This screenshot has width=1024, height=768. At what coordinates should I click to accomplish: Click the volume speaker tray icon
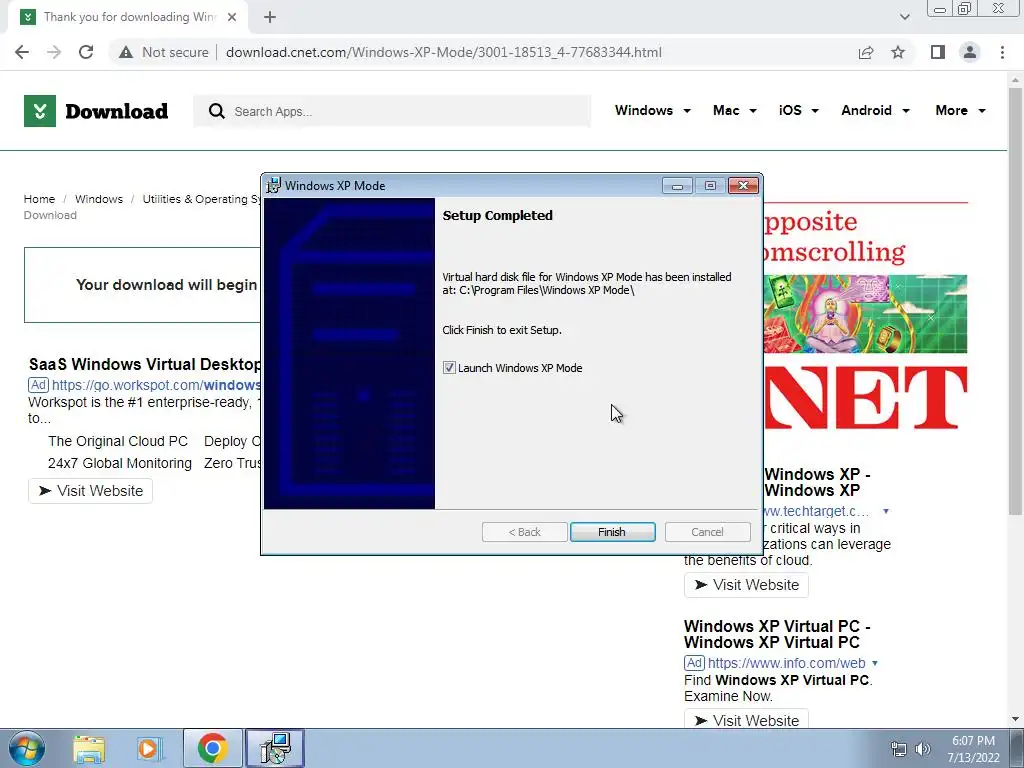coord(922,749)
